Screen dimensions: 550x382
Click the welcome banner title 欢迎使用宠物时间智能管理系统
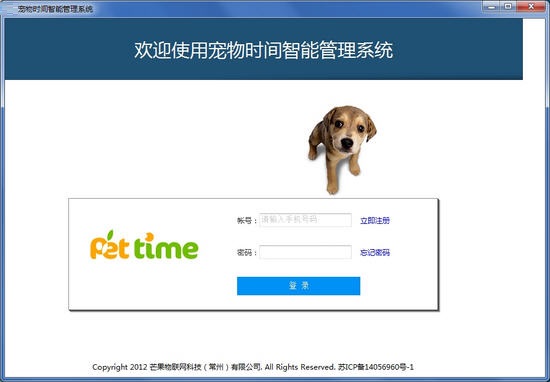click(x=263, y=50)
